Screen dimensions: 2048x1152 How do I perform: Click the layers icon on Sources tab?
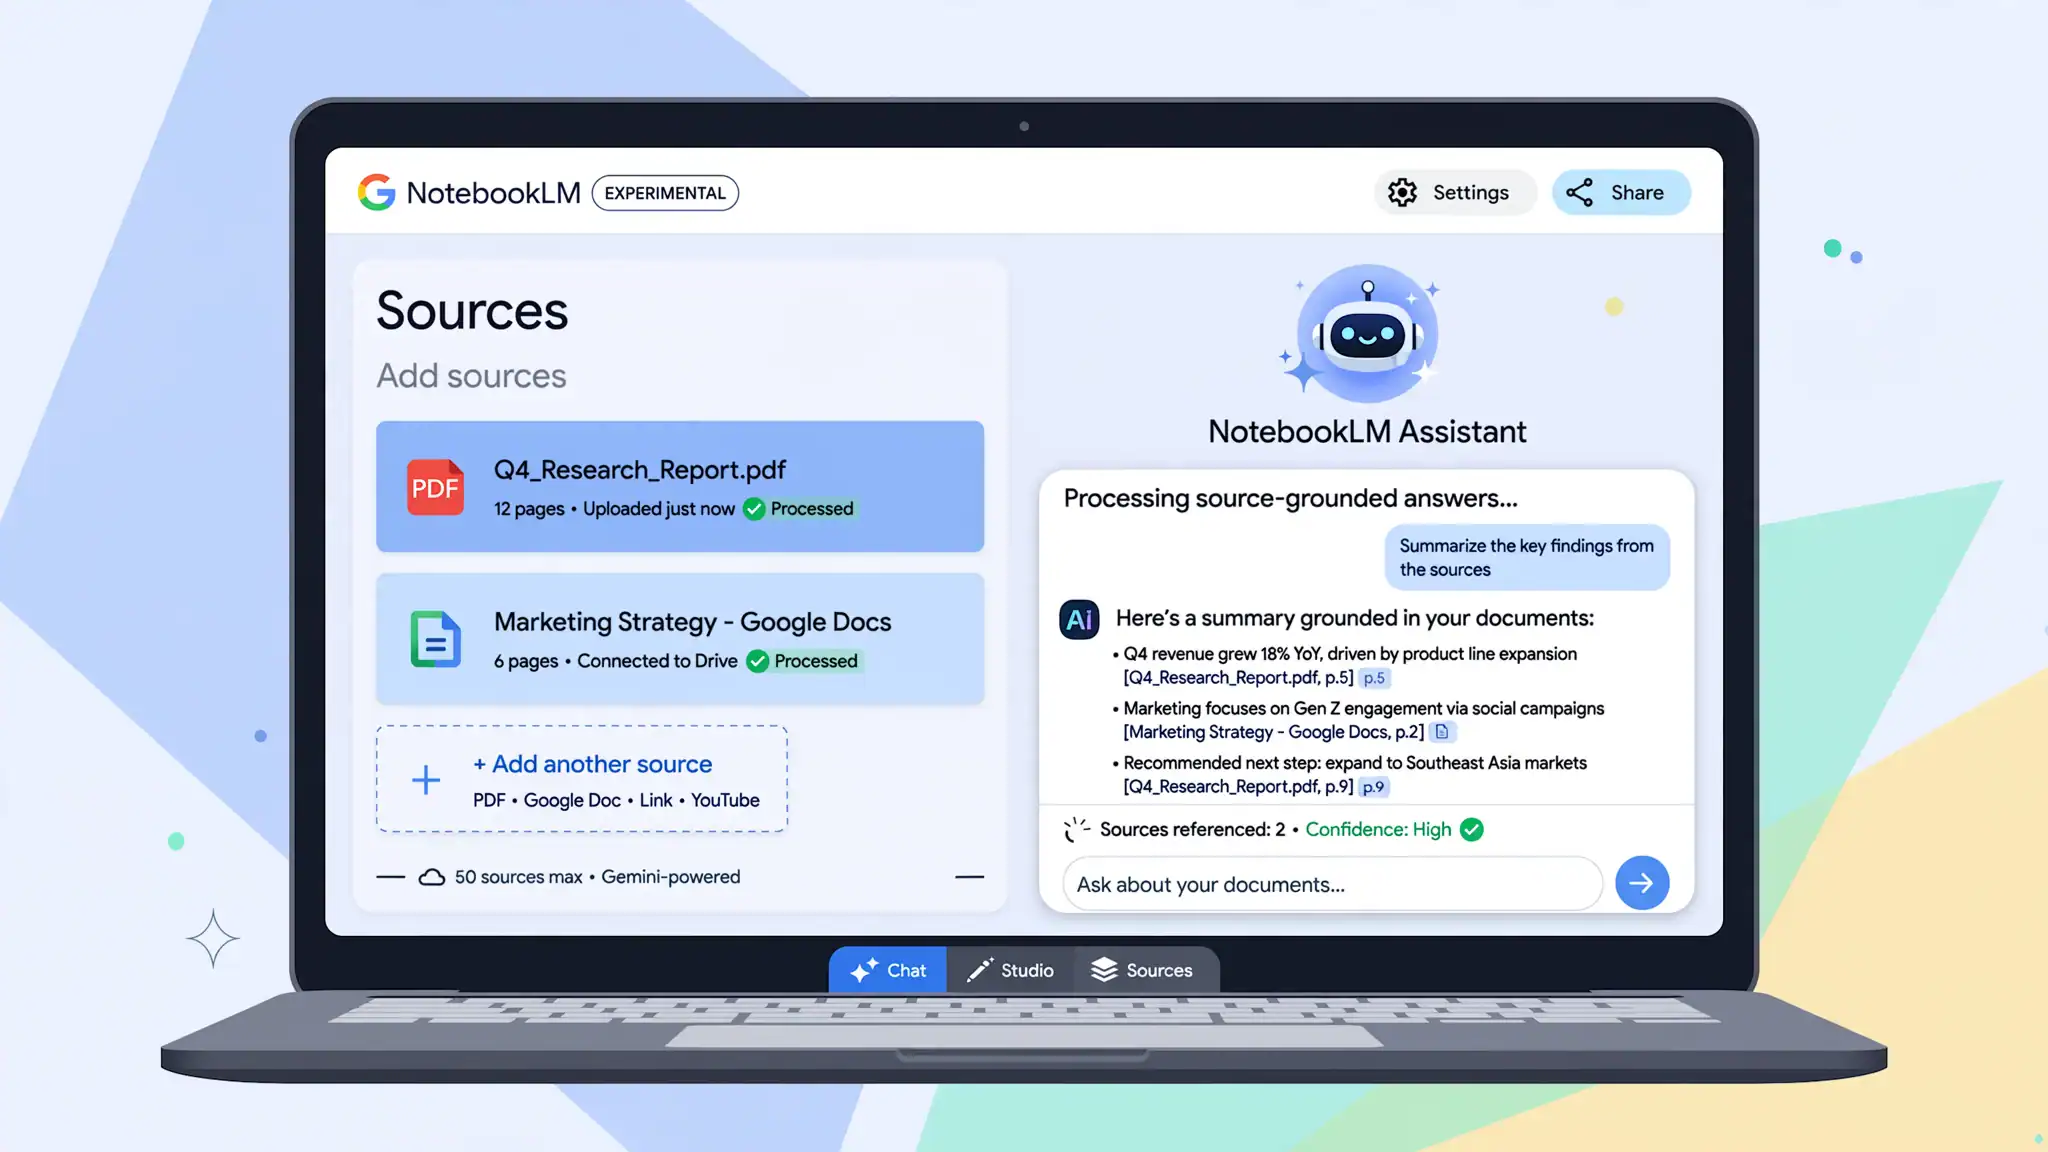pos(1104,970)
